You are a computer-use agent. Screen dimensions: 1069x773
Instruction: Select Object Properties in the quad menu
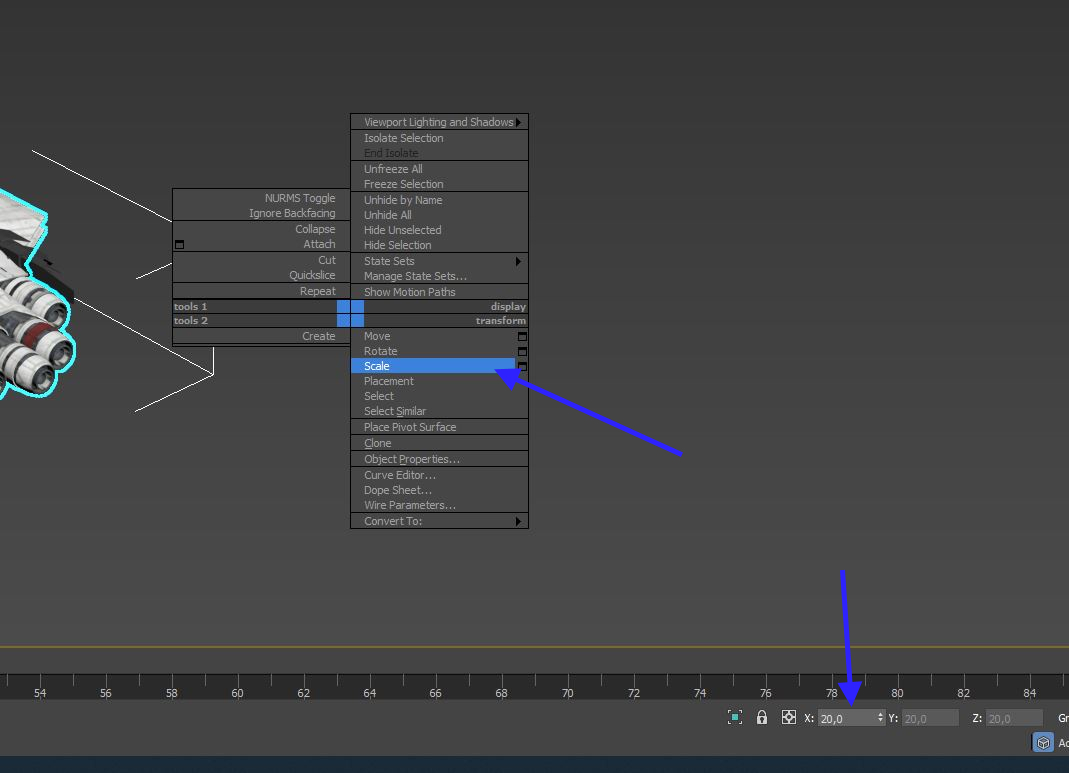(411, 459)
